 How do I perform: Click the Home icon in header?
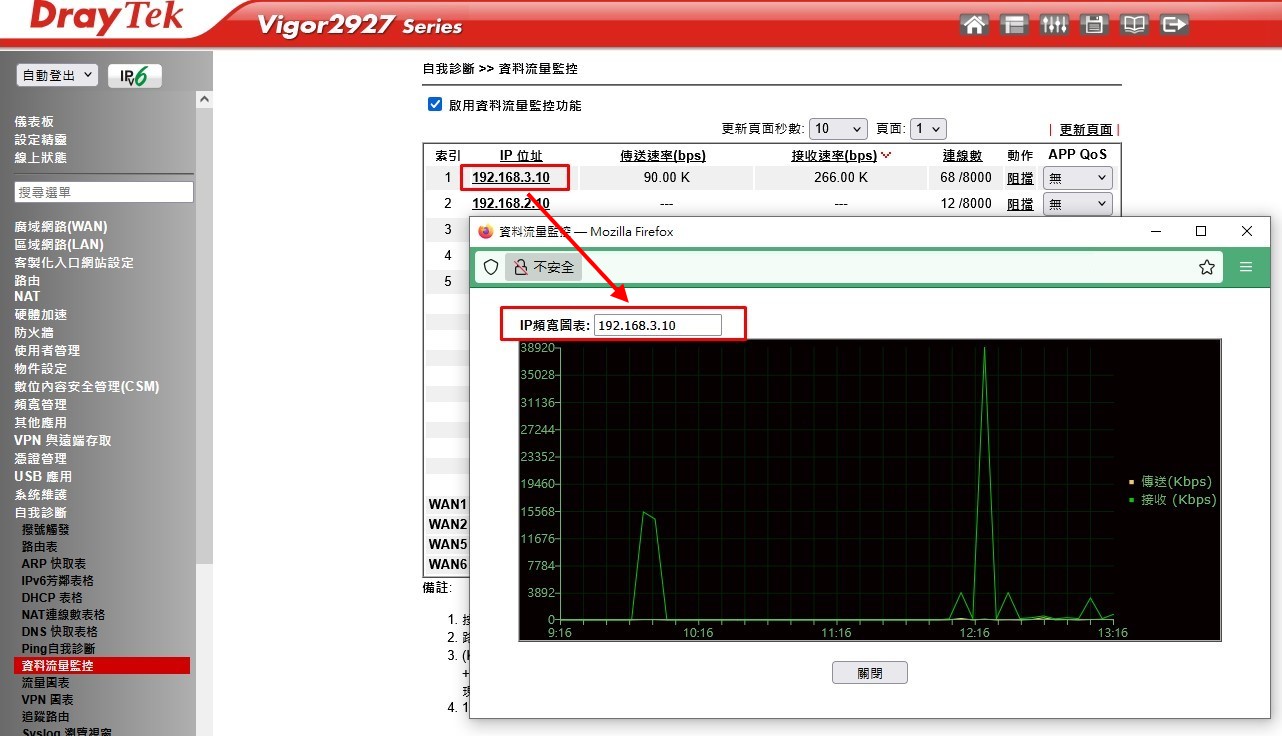pos(974,25)
